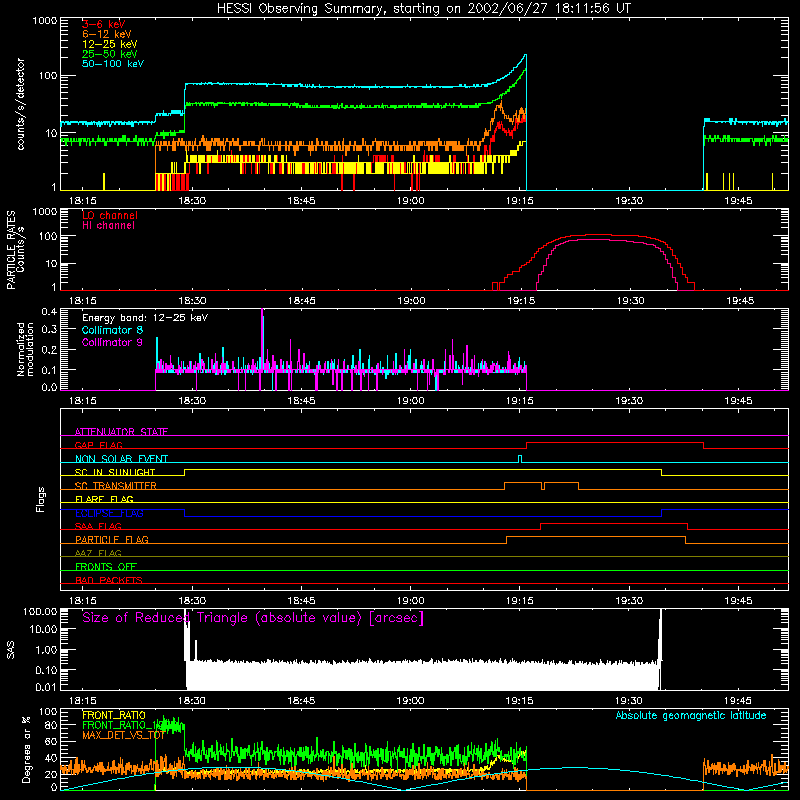Click the BAD_PACKETS flag label
800x800 pixels.
(x=109, y=580)
